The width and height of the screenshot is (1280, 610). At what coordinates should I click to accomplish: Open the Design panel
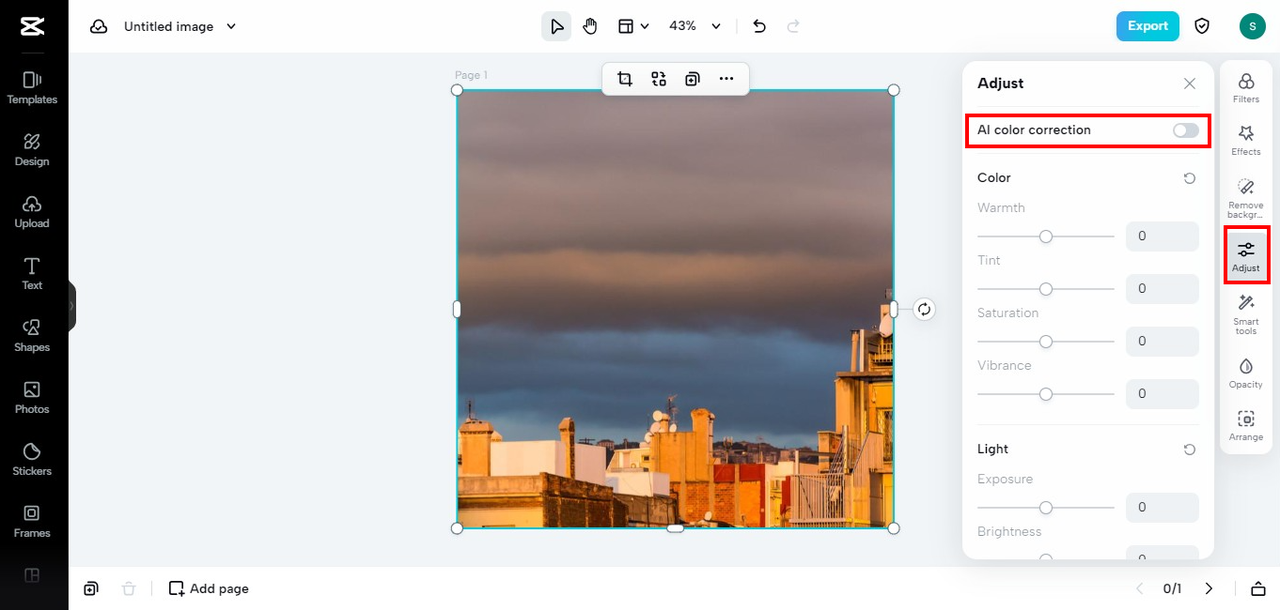pos(32,150)
